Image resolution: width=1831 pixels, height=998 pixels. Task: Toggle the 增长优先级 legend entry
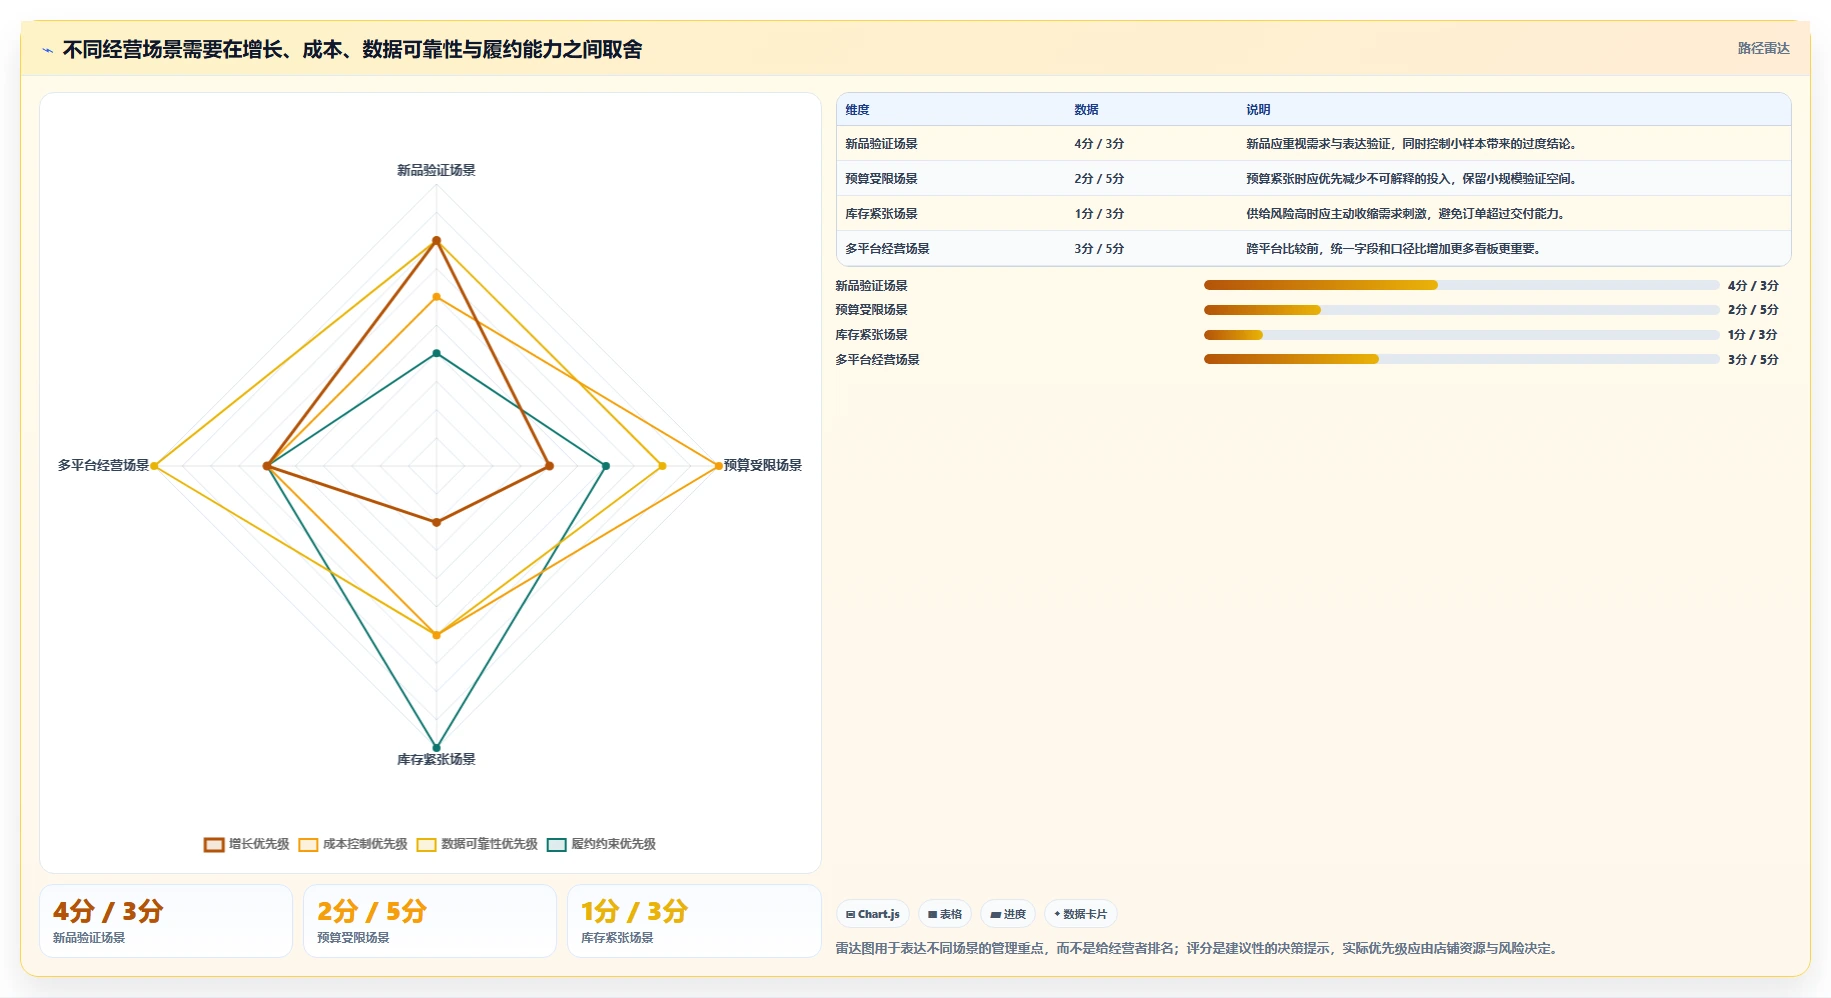[x=246, y=844]
